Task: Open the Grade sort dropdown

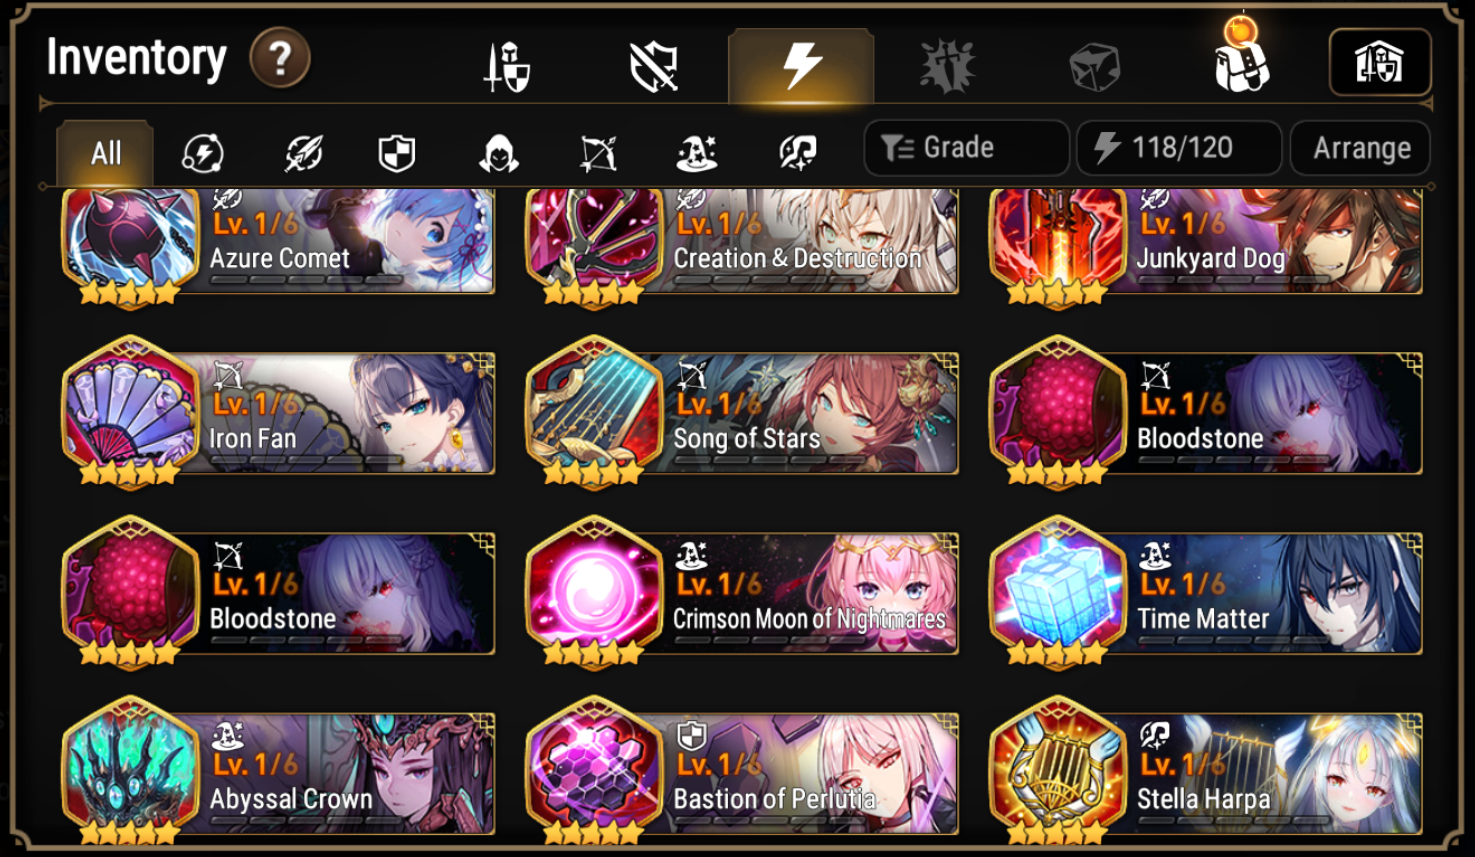Action: click(966, 148)
